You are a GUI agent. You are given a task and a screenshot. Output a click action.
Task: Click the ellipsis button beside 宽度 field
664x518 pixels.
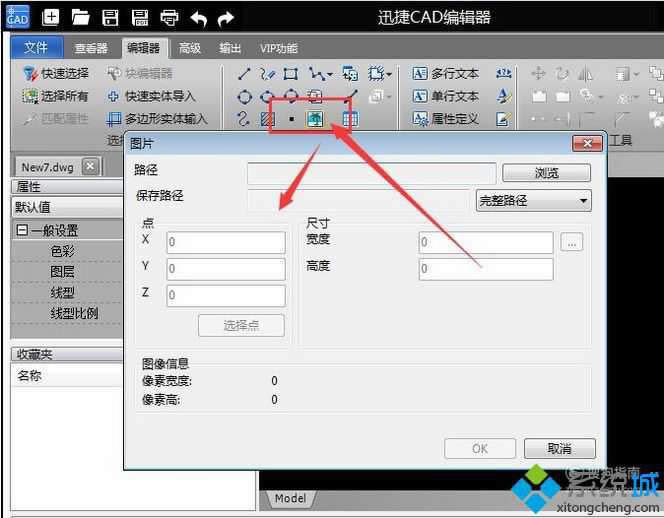[x=571, y=242]
